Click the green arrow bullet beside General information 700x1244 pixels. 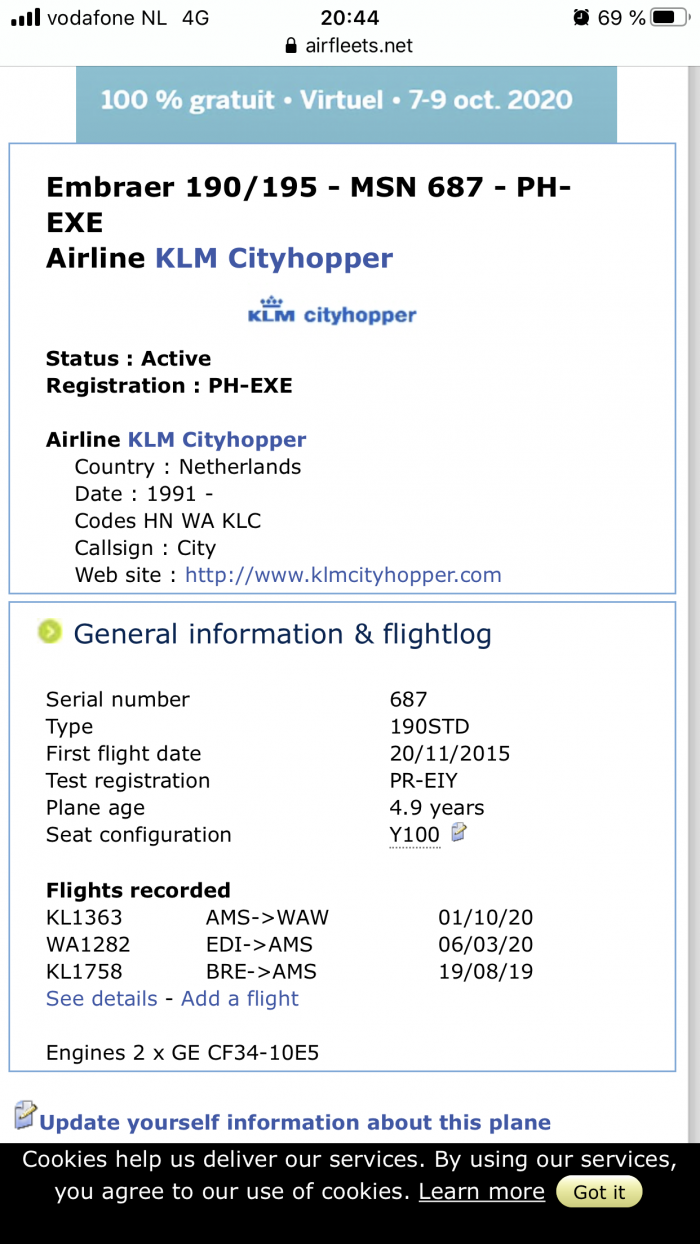pos(49,632)
